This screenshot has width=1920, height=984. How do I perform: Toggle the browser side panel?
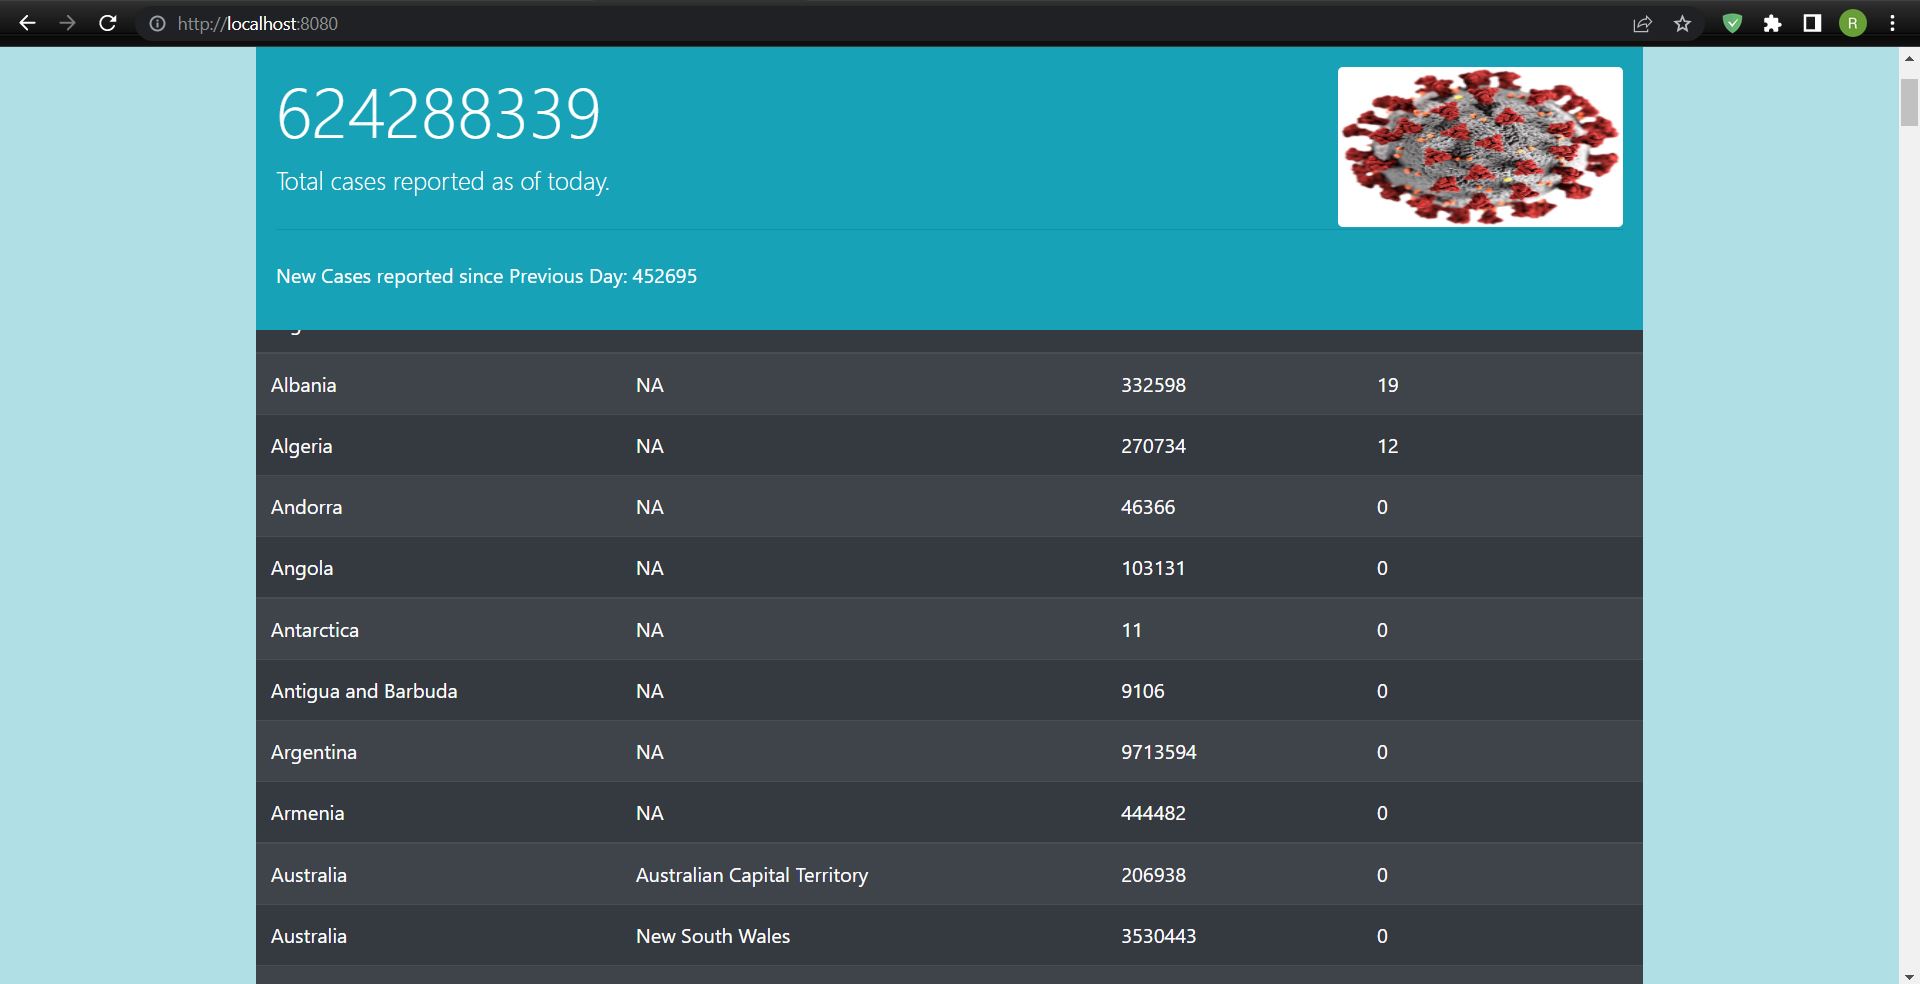coord(1812,23)
